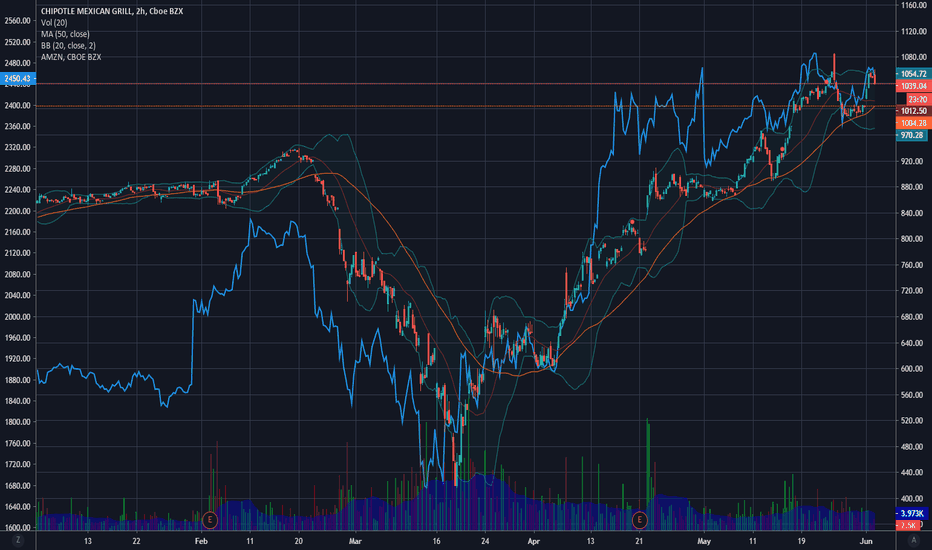This screenshot has width=932, height=550.
Task: Click the timezone Z button at the bottom left
Action: tap(18, 540)
